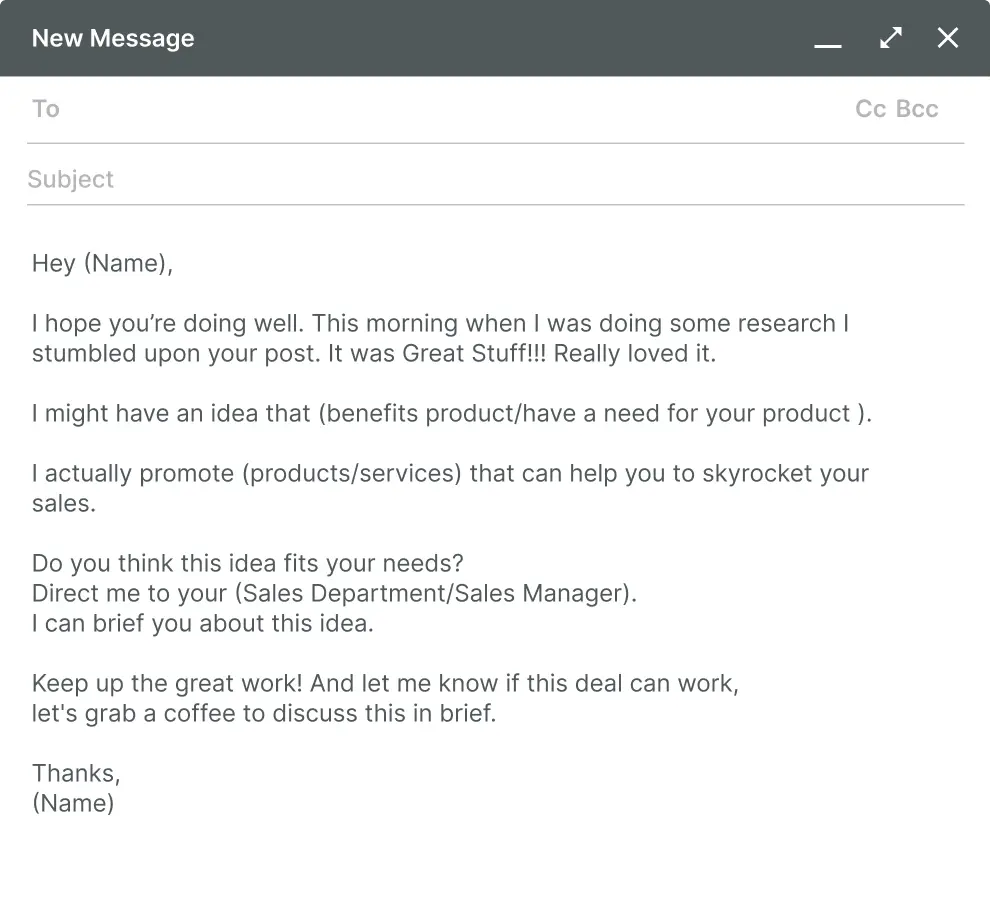Expand the compose window to full screen

(890, 38)
